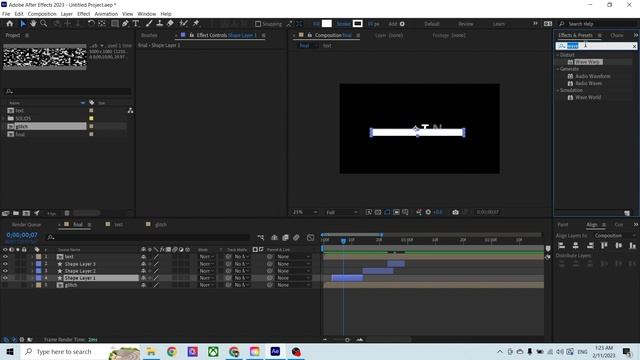The image size is (640, 360).
Task: Toggle frame blending icon in timeline
Action: (285, 238)
